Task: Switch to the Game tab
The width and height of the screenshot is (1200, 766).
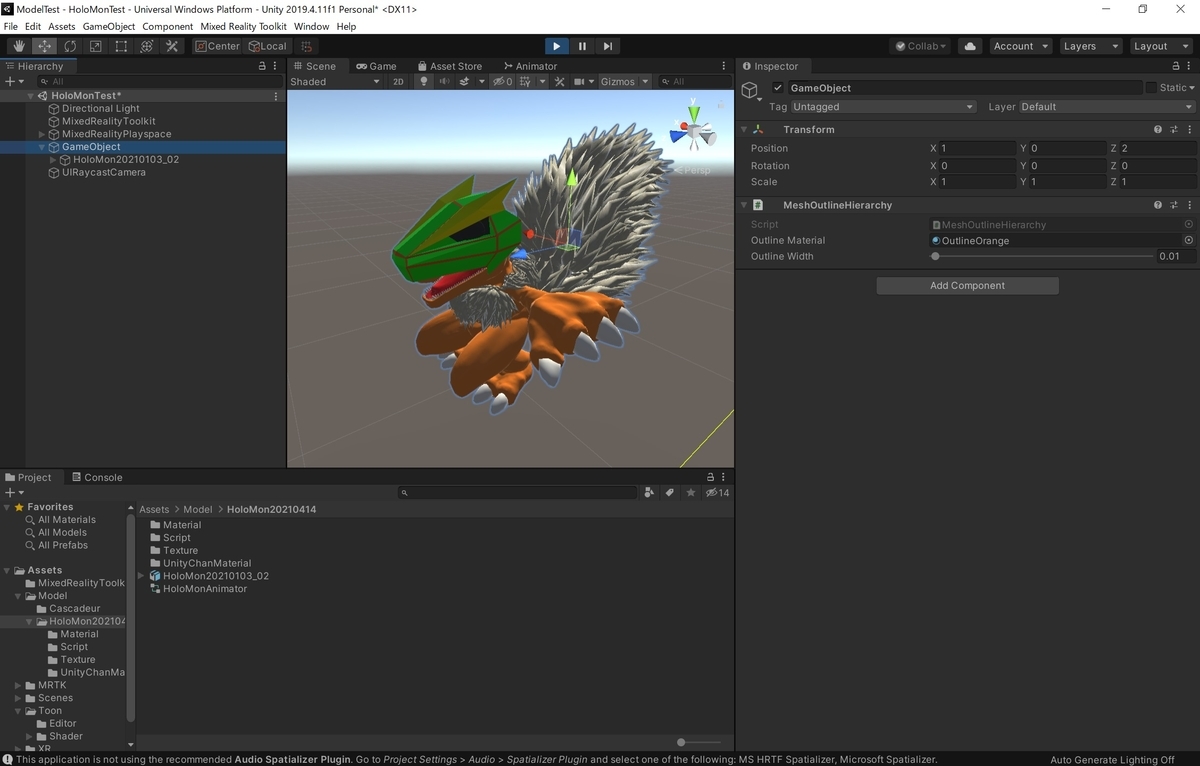Action: [376, 66]
